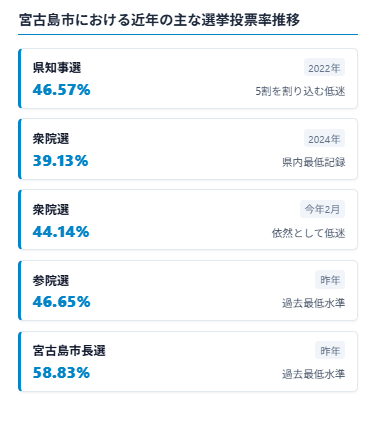365x425 pixels.
Task: Click the 今年2月 date badge
Action: tap(322, 209)
